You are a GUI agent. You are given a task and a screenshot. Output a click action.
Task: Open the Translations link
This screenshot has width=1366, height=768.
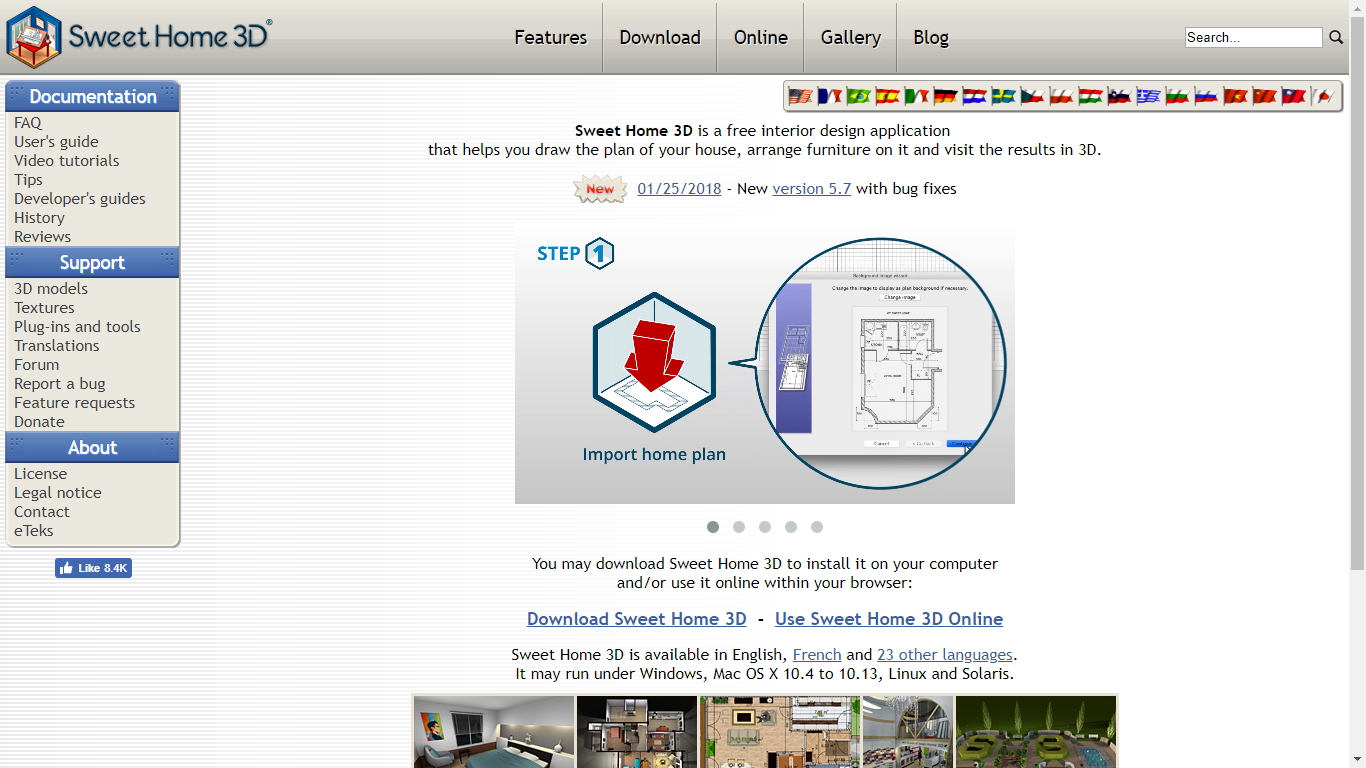[x=57, y=346]
